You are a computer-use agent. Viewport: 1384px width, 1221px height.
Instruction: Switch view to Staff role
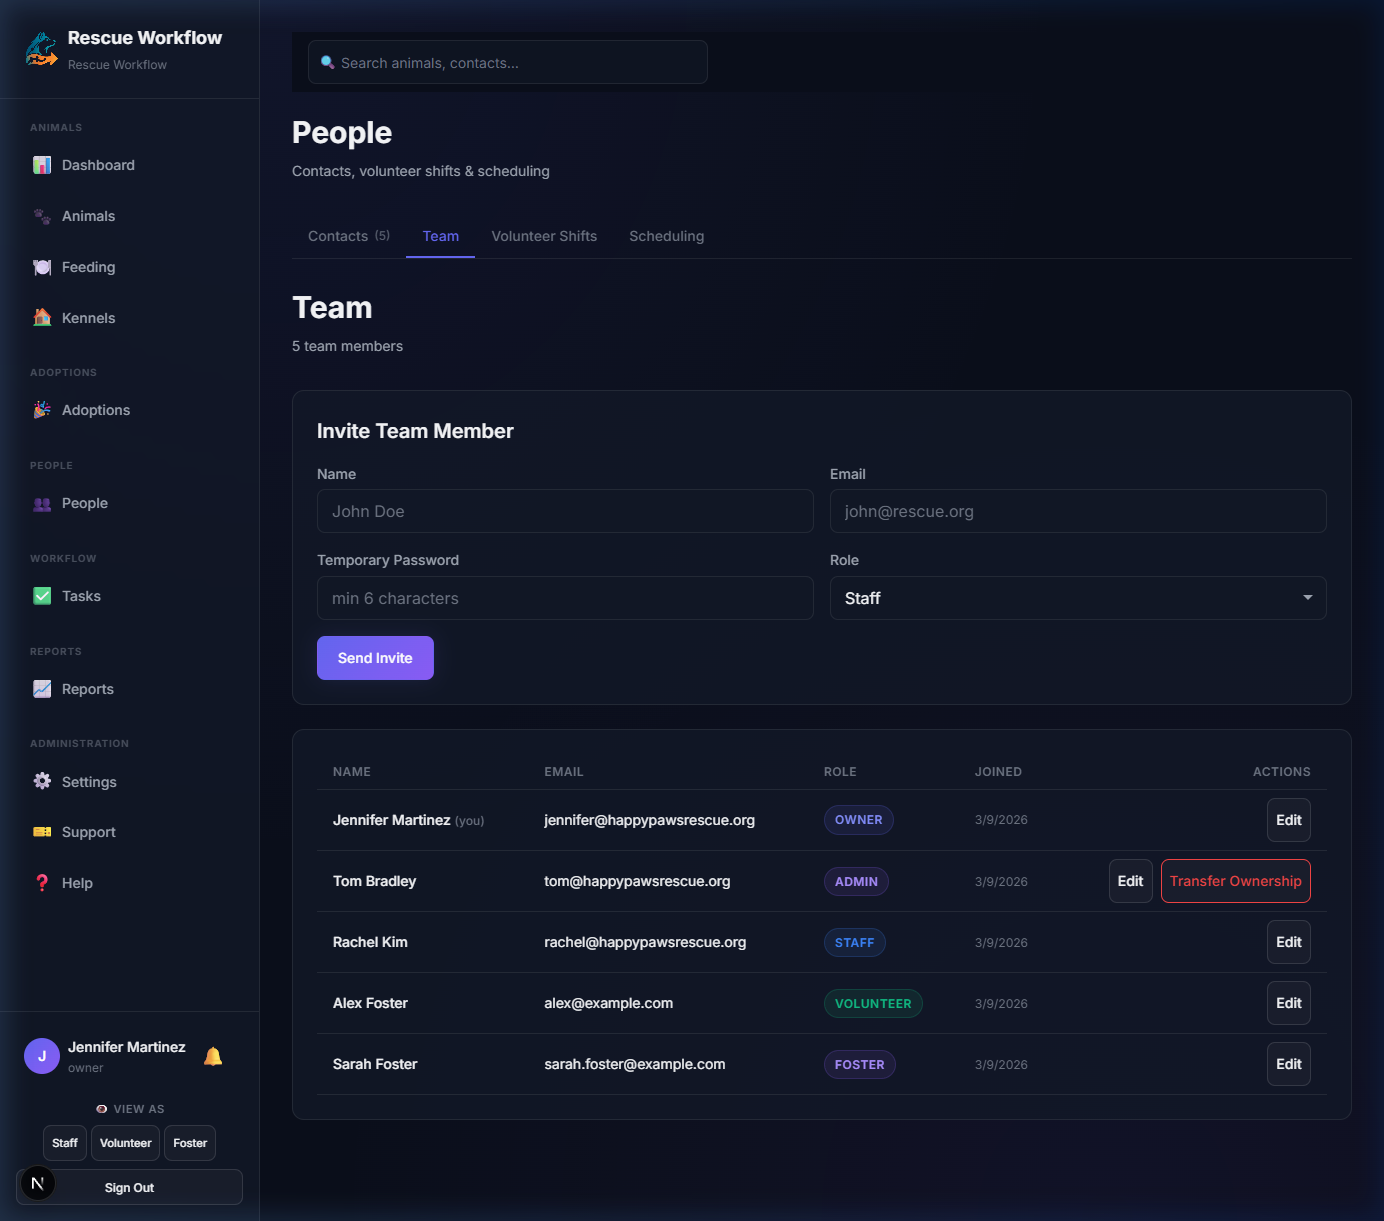click(x=65, y=1143)
